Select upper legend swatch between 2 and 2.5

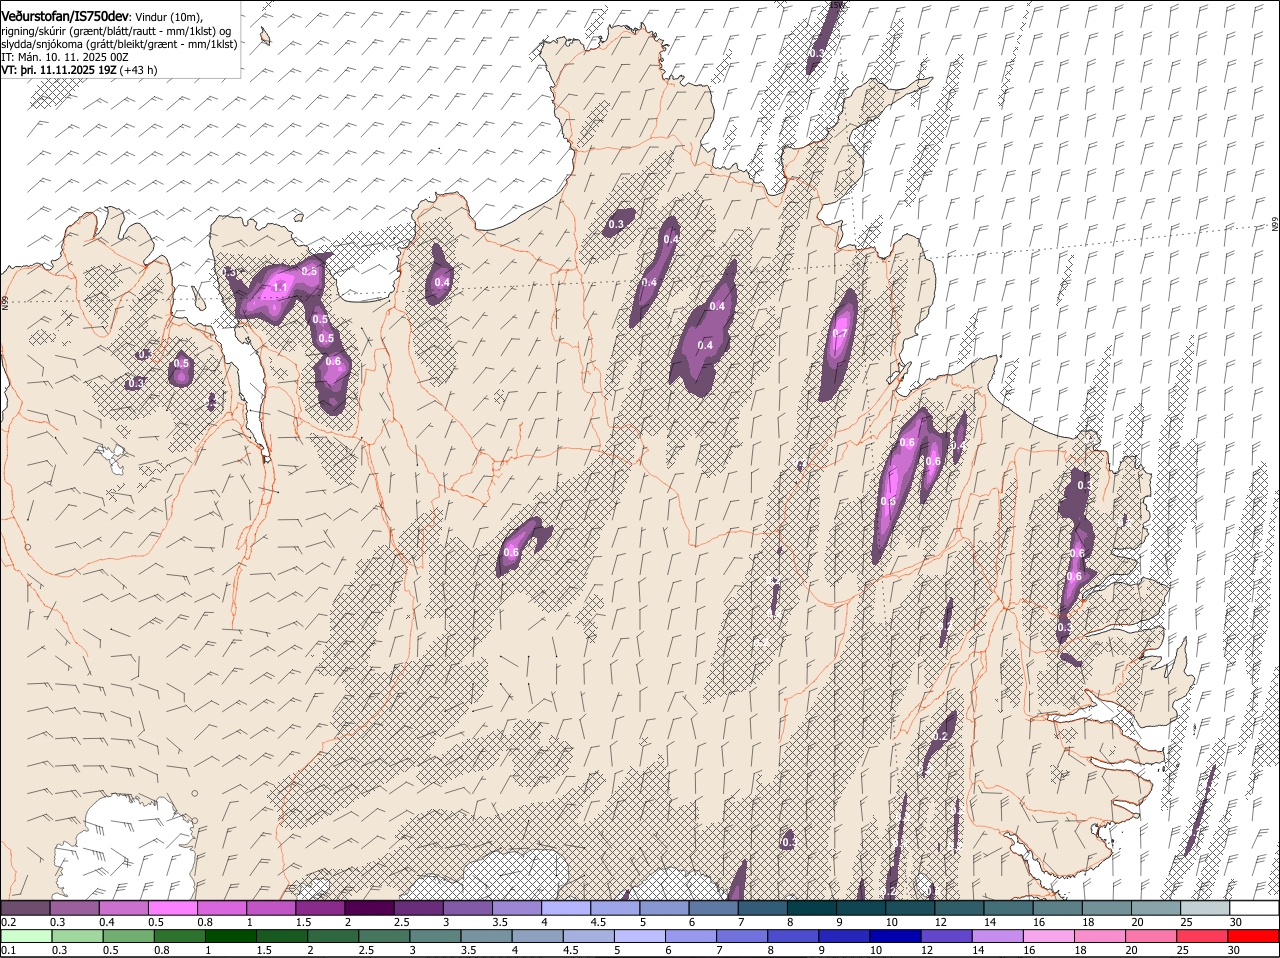(x=369, y=908)
